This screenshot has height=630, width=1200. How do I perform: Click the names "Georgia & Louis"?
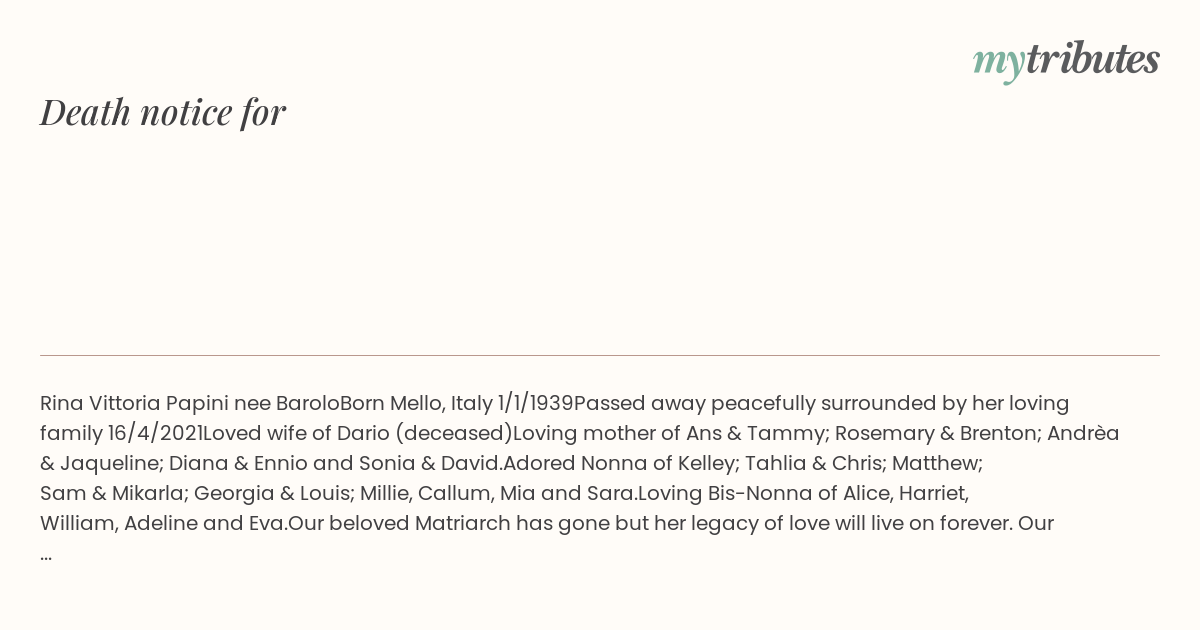point(270,493)
